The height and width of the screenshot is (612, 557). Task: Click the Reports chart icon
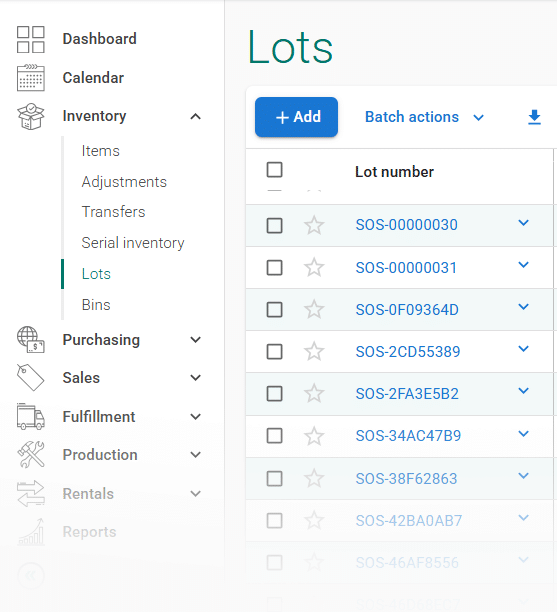31,532
